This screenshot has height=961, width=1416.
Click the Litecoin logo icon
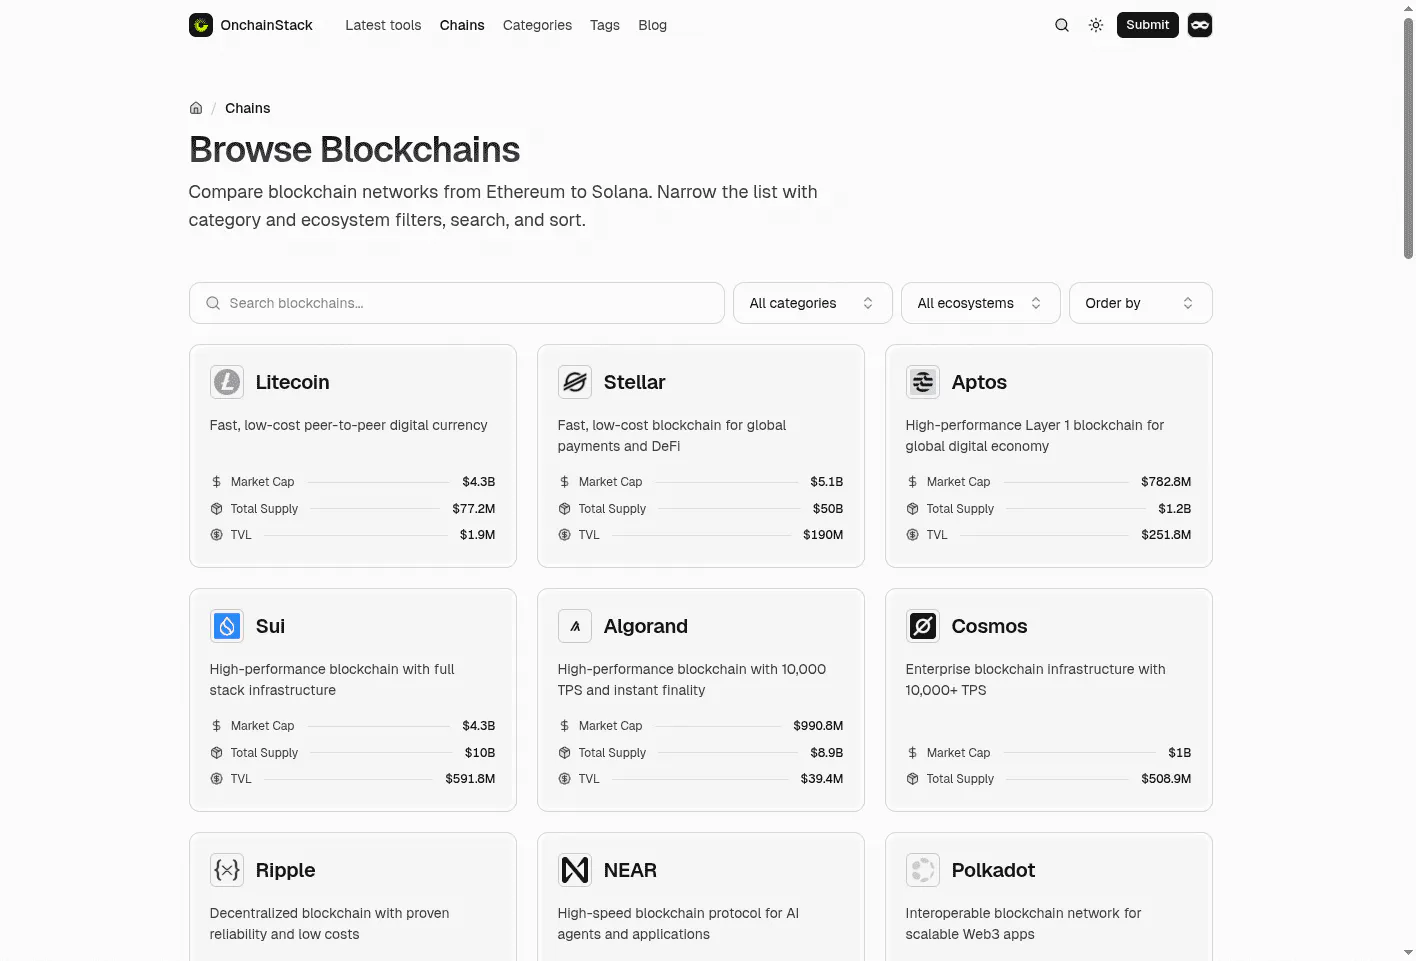[227, 382]
